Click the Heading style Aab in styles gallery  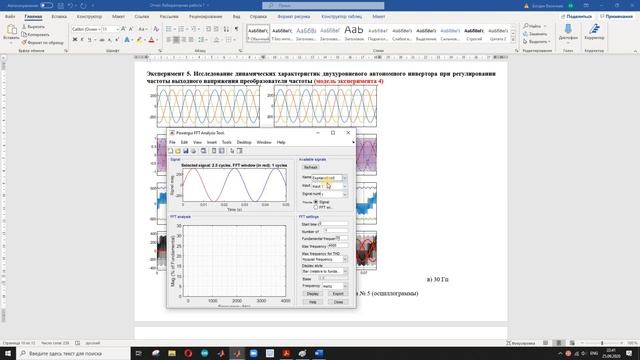(353, 33)
